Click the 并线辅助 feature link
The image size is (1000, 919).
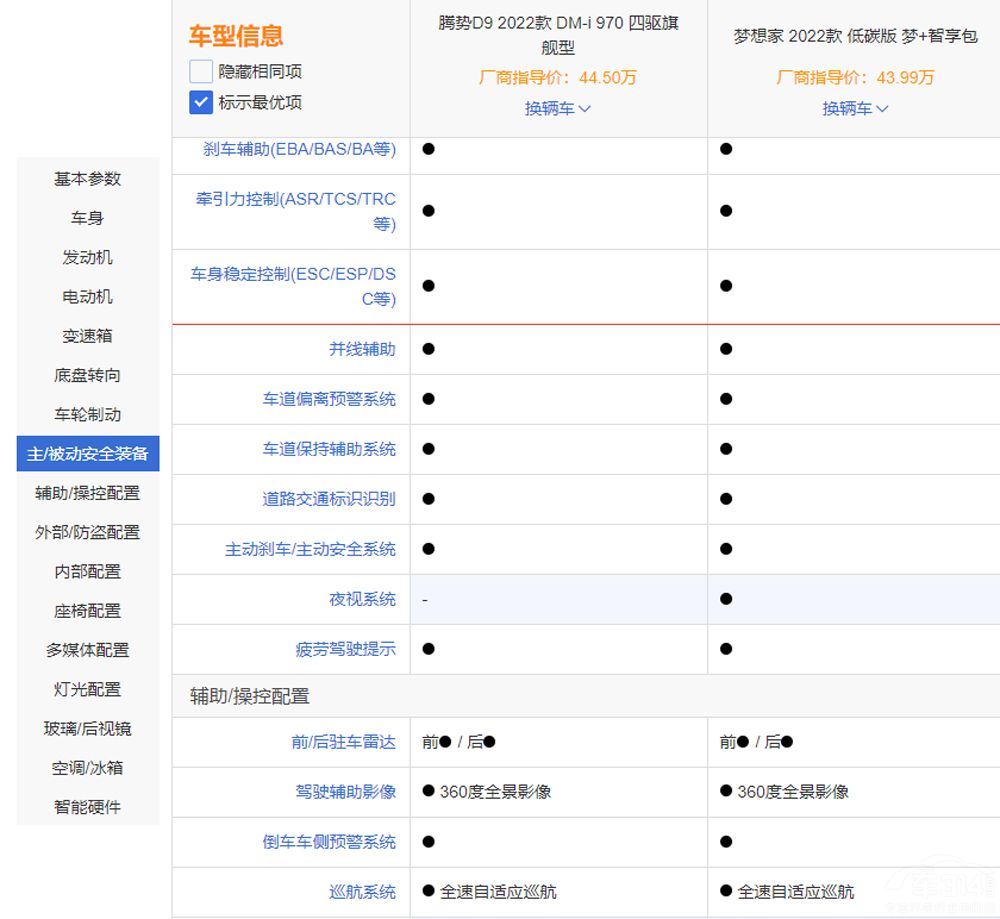362,349
